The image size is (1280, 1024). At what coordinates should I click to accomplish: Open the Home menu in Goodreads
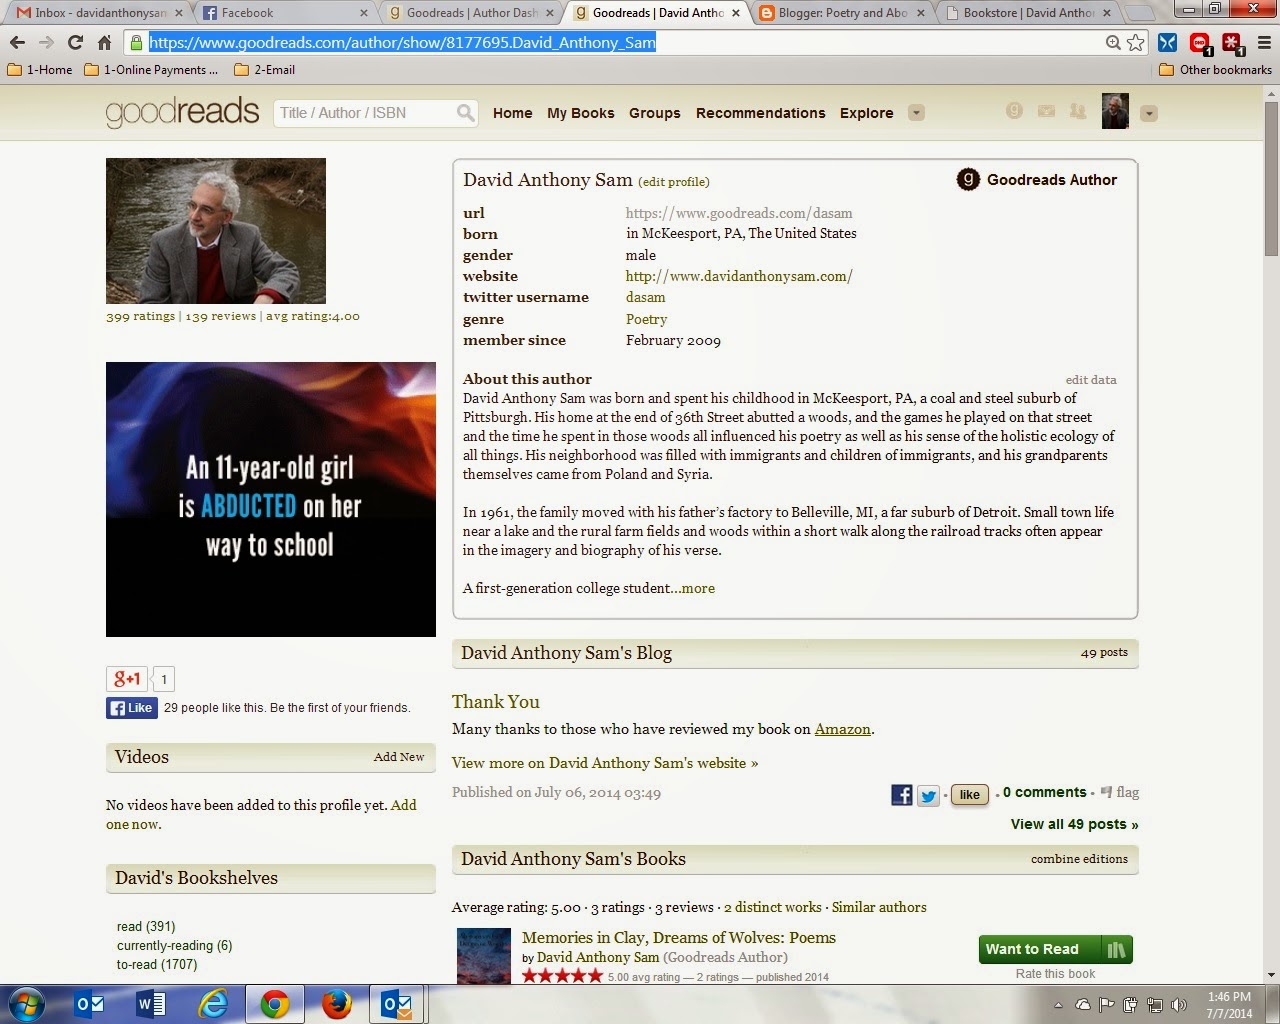pos(512,113)
